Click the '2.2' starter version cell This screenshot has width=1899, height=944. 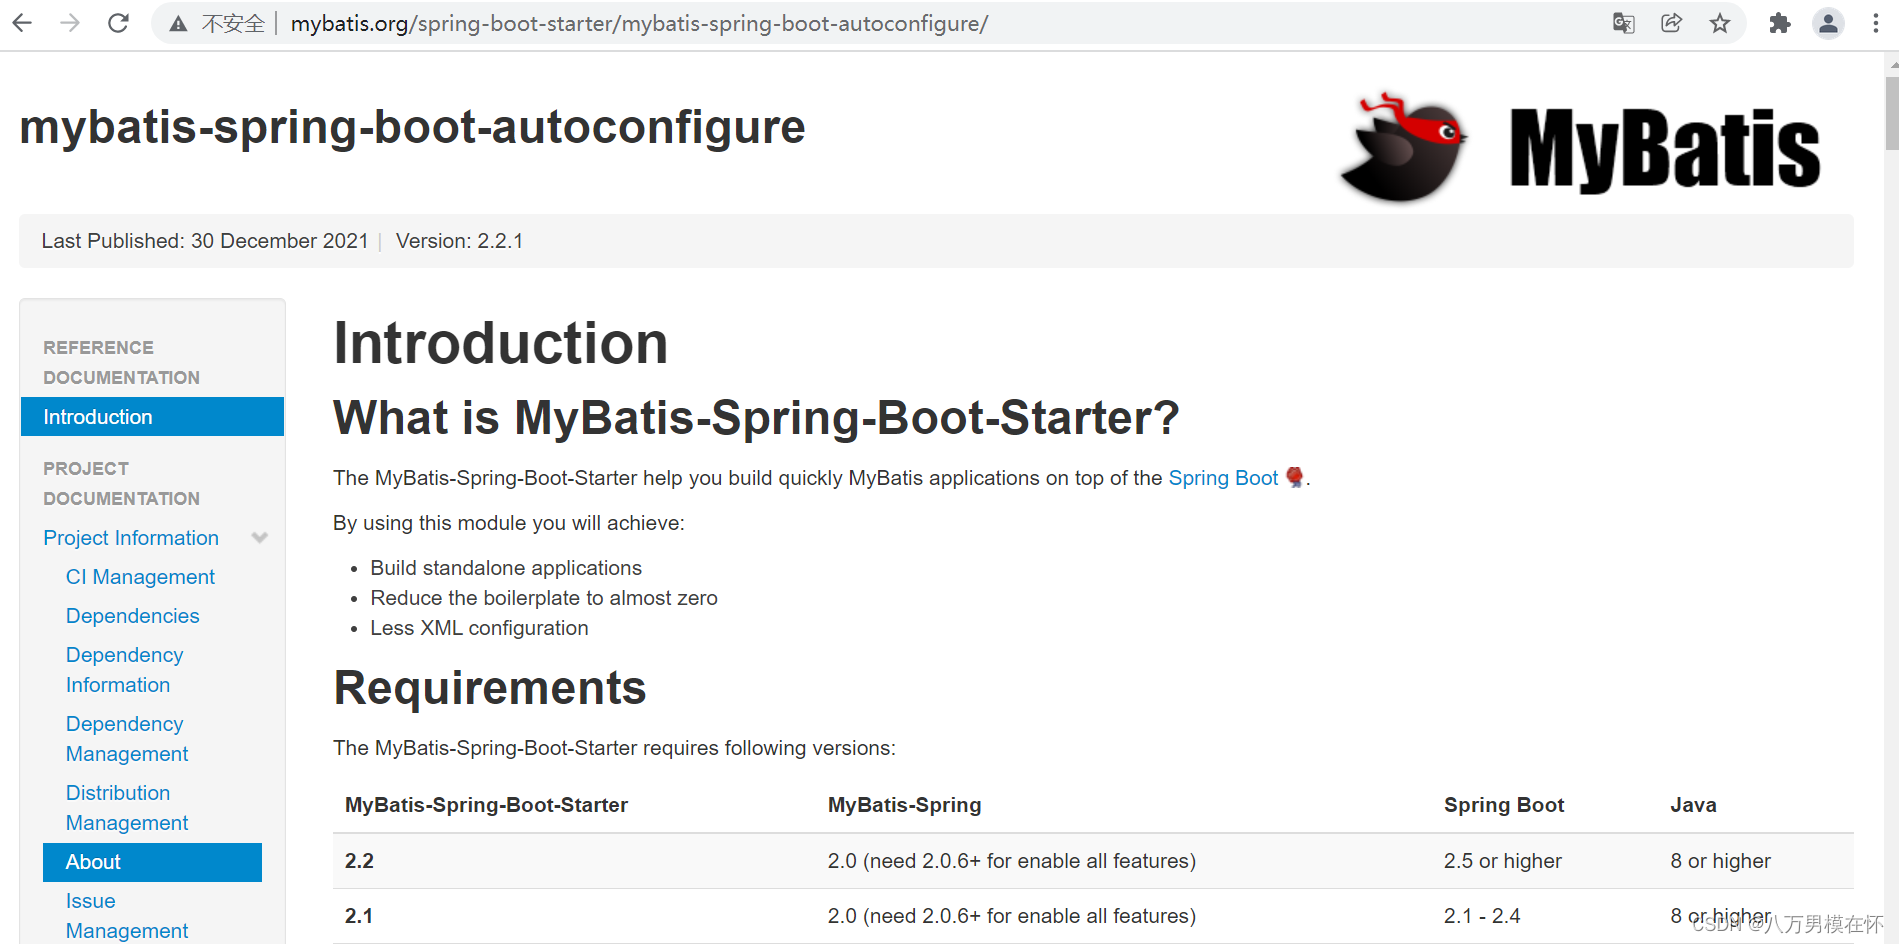tap(359, 861)
